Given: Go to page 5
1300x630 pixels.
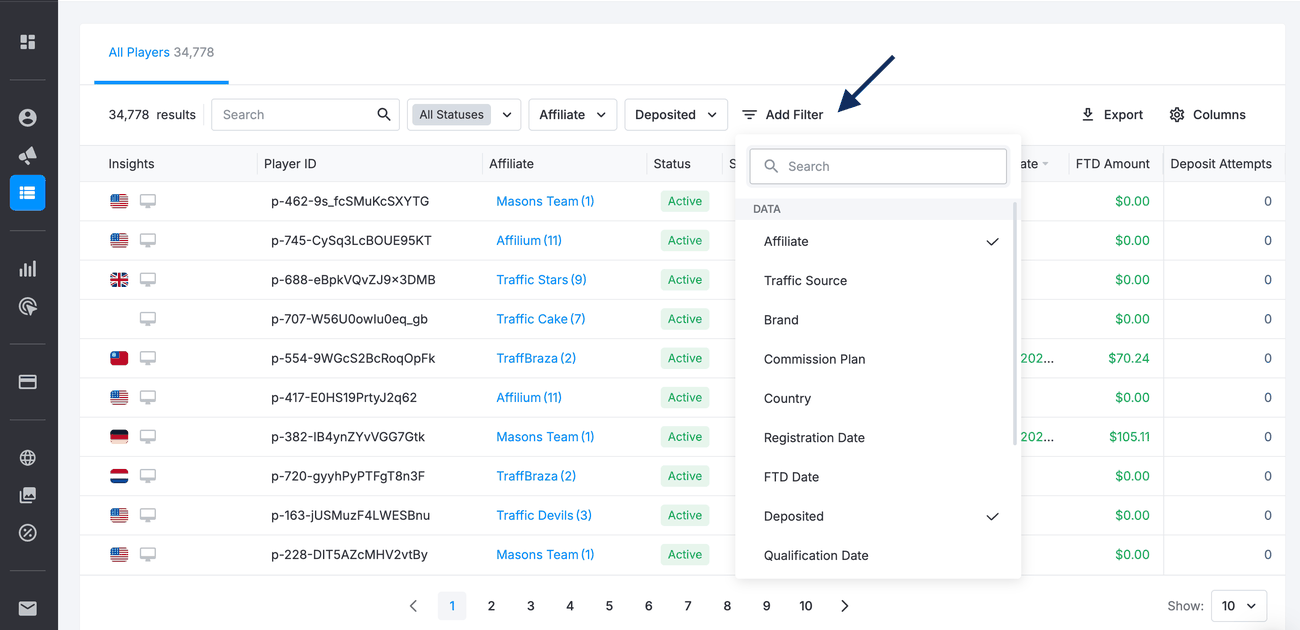Looking at the screenshot, I should pos(609,606).
